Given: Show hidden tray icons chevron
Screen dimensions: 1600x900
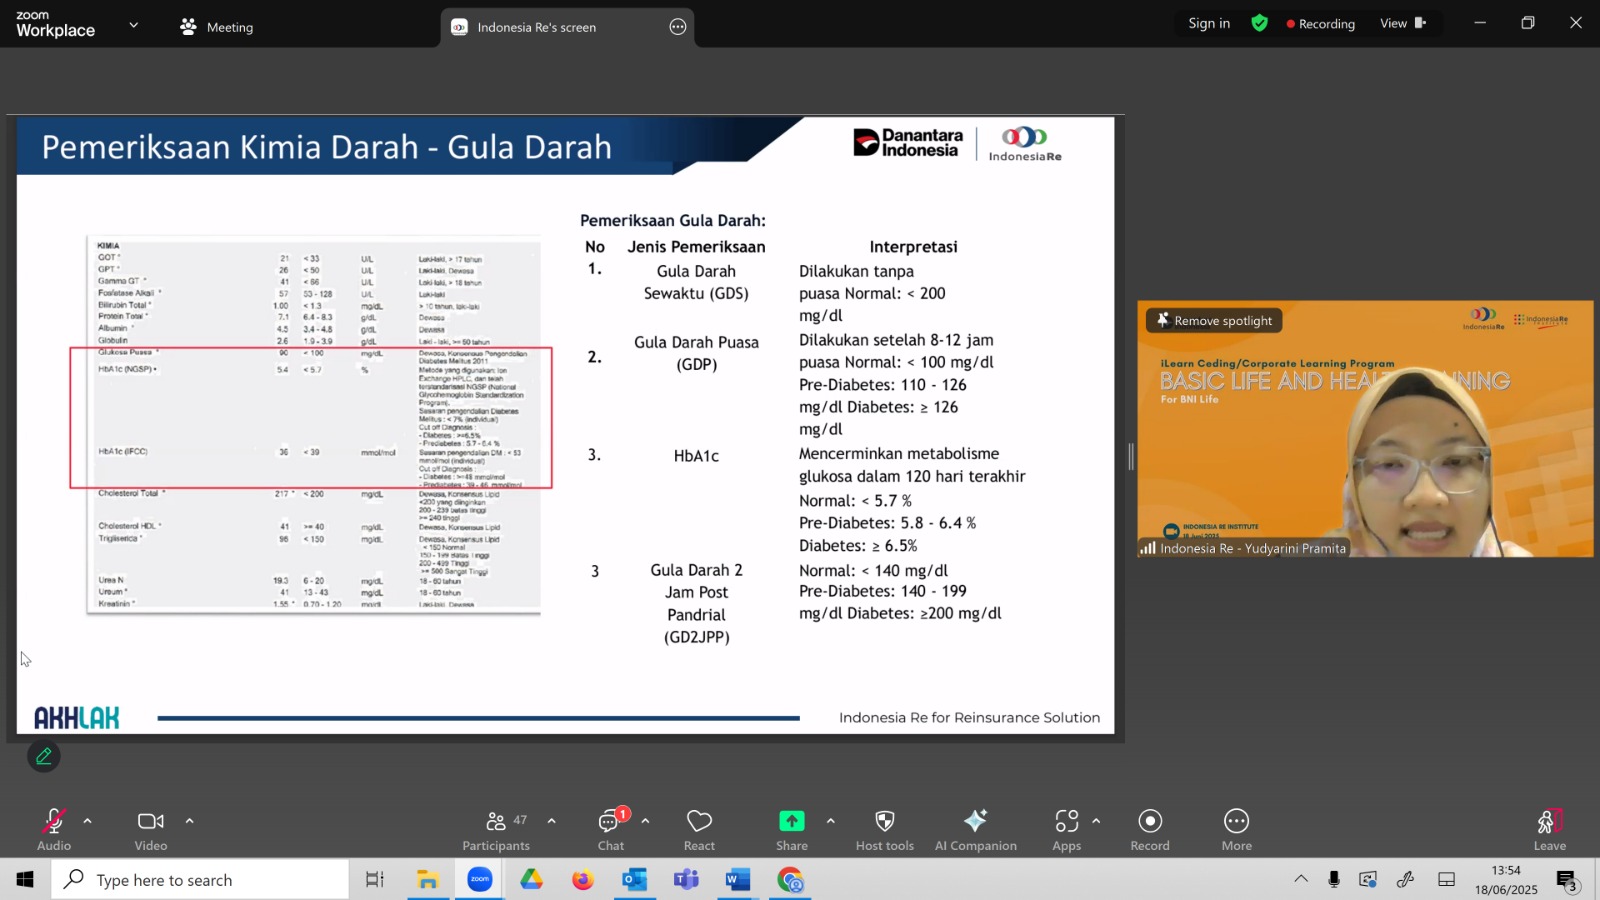Looking at the screenshot, I should click(1300, 879).
